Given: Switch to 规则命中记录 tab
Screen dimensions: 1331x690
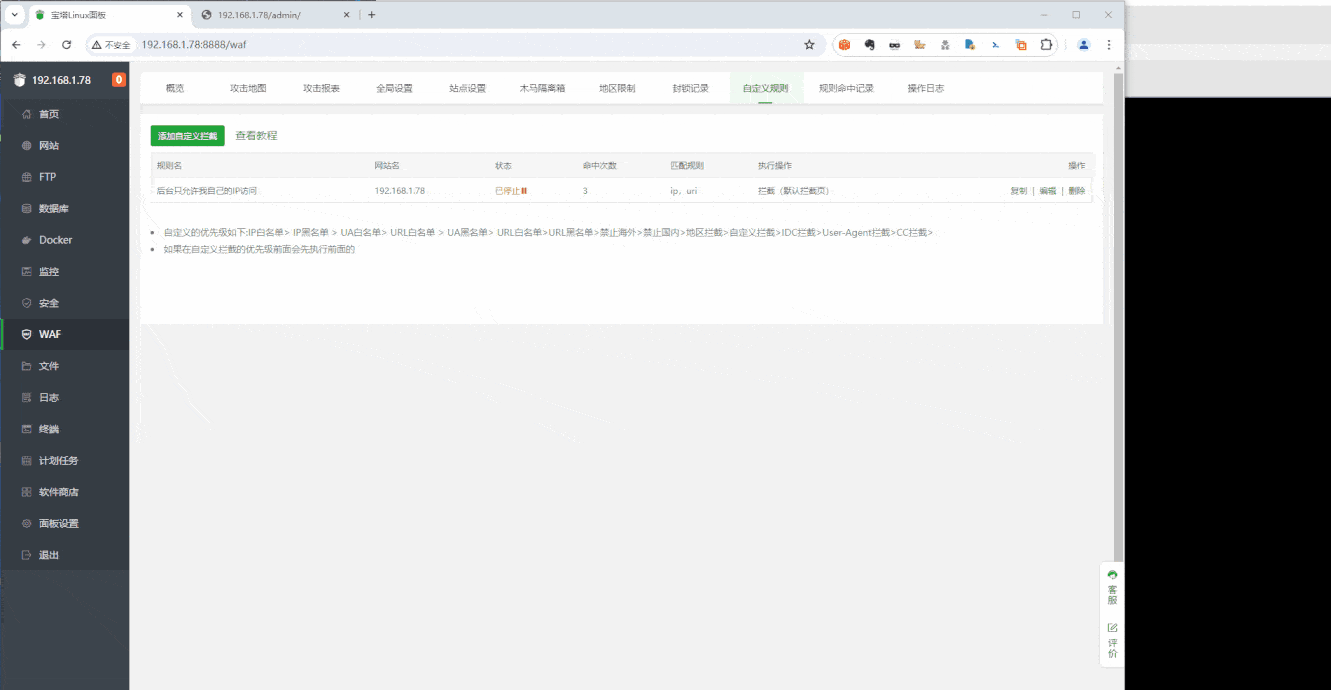Looking at the screenshot, I should pos(846,88).
